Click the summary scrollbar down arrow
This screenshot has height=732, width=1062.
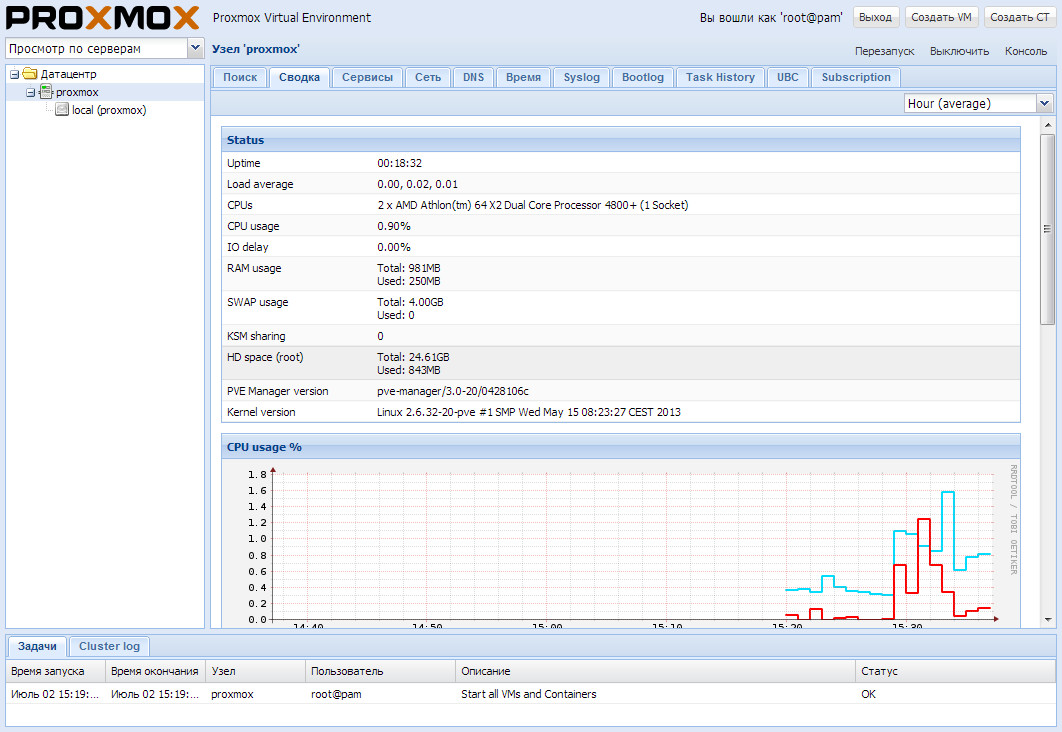1047,620
